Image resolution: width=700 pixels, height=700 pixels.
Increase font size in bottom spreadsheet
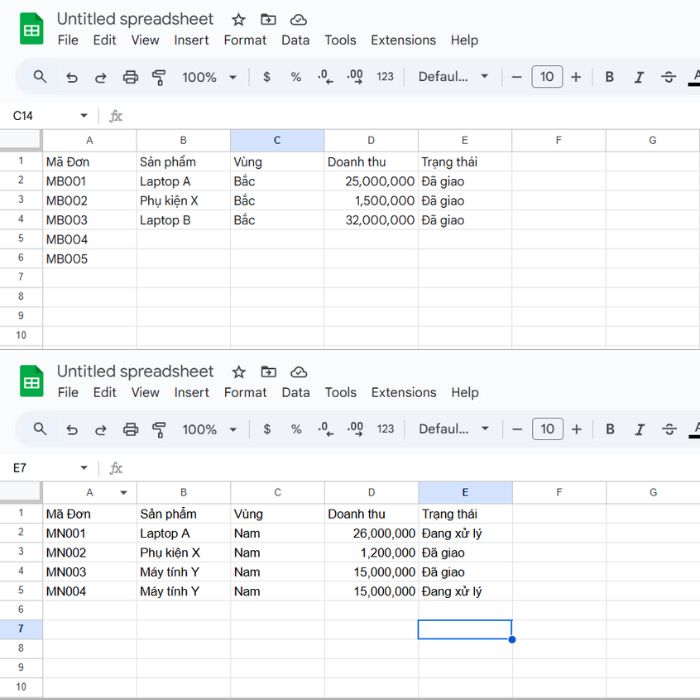pyautogui.click(x=576, y=429)
